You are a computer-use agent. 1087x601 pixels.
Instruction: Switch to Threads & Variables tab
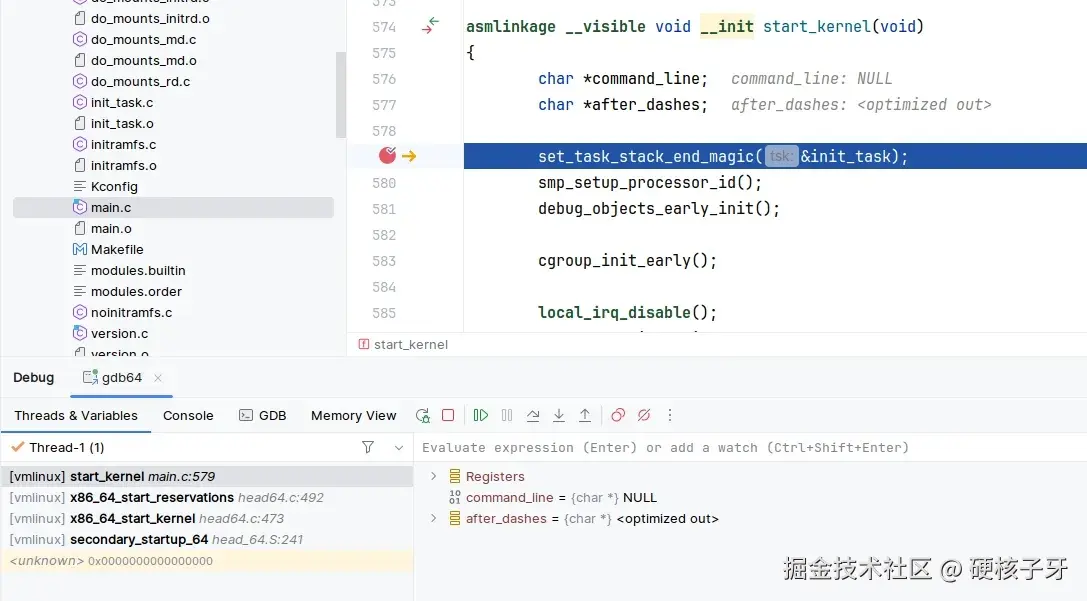pyautogui.click(x=76, y=415)
